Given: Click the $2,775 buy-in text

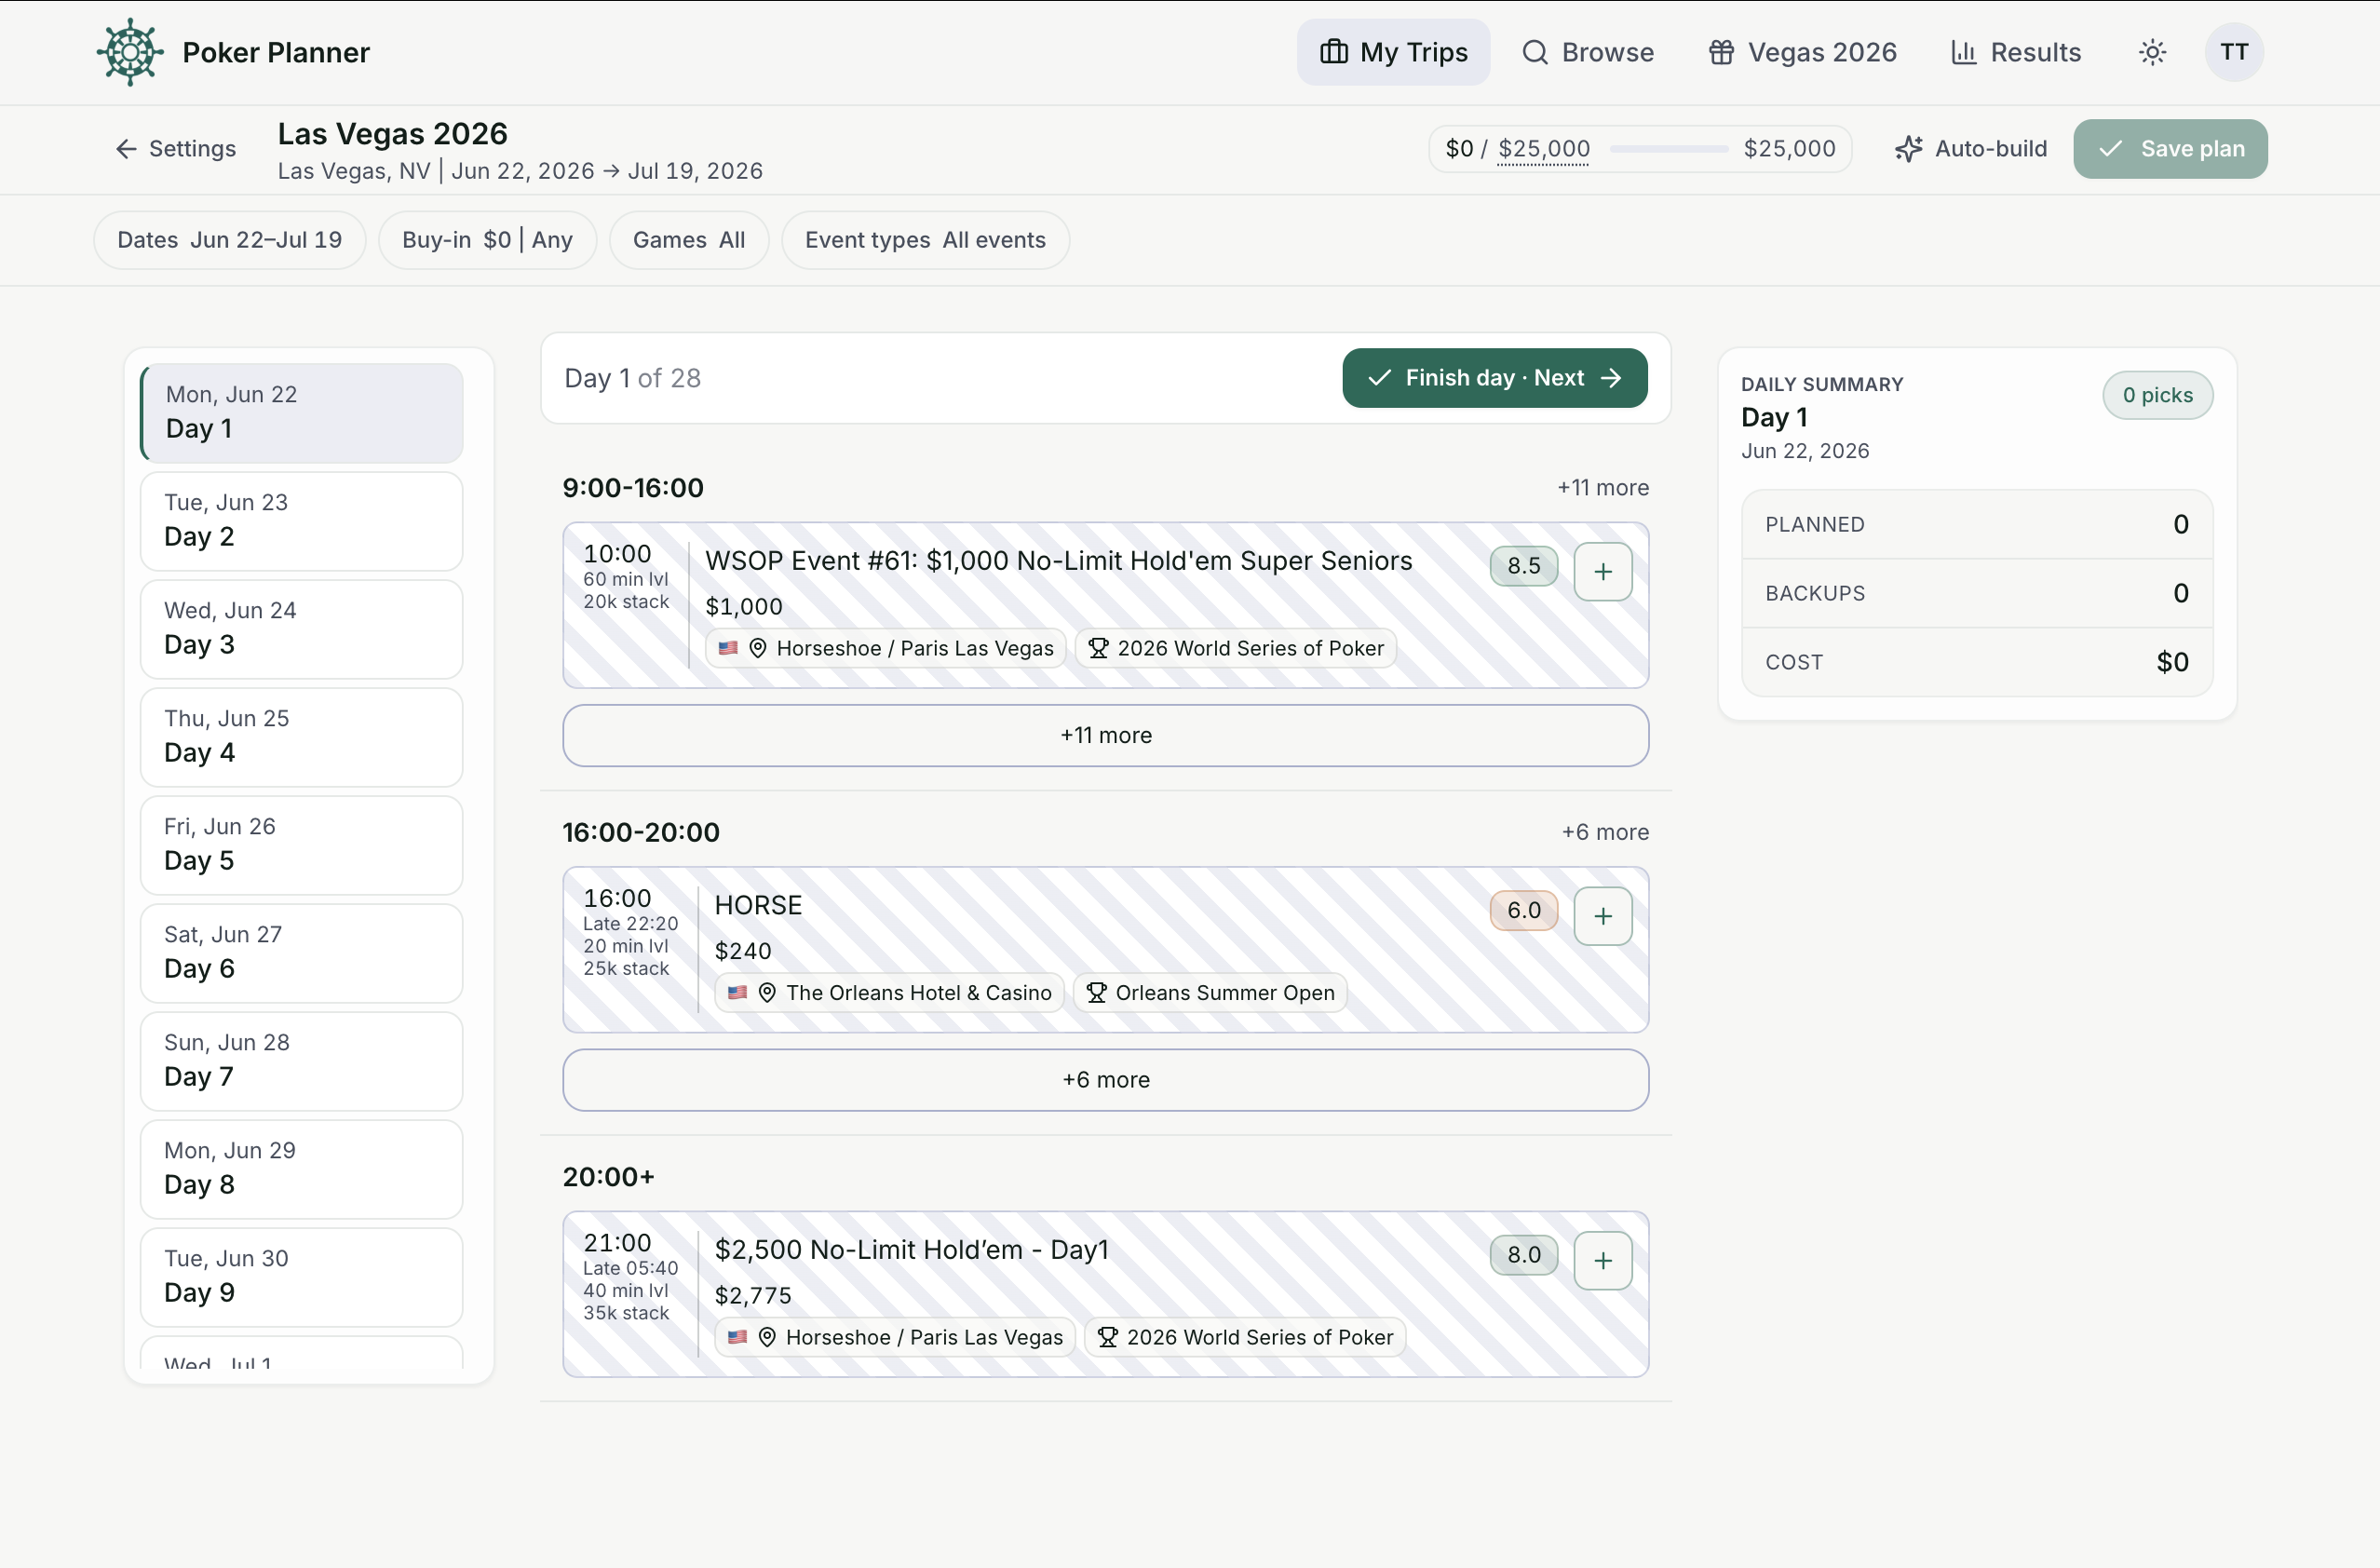Looking at the screenshot, I should pos(753,1296).
